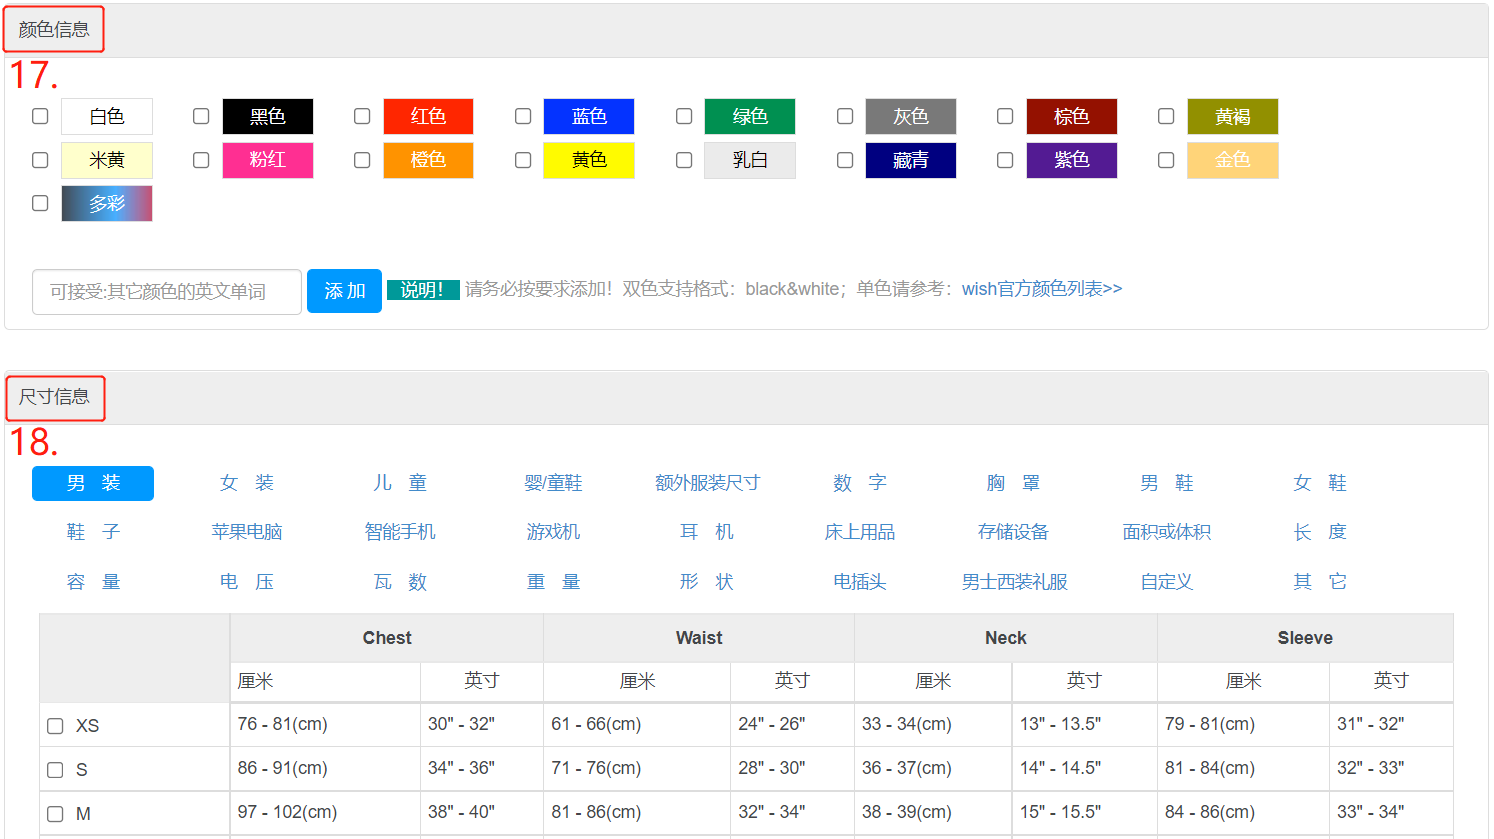Viewport: 1494px width, 839px height.
Task: Switch to the 数字 size category
Action: 860,483
